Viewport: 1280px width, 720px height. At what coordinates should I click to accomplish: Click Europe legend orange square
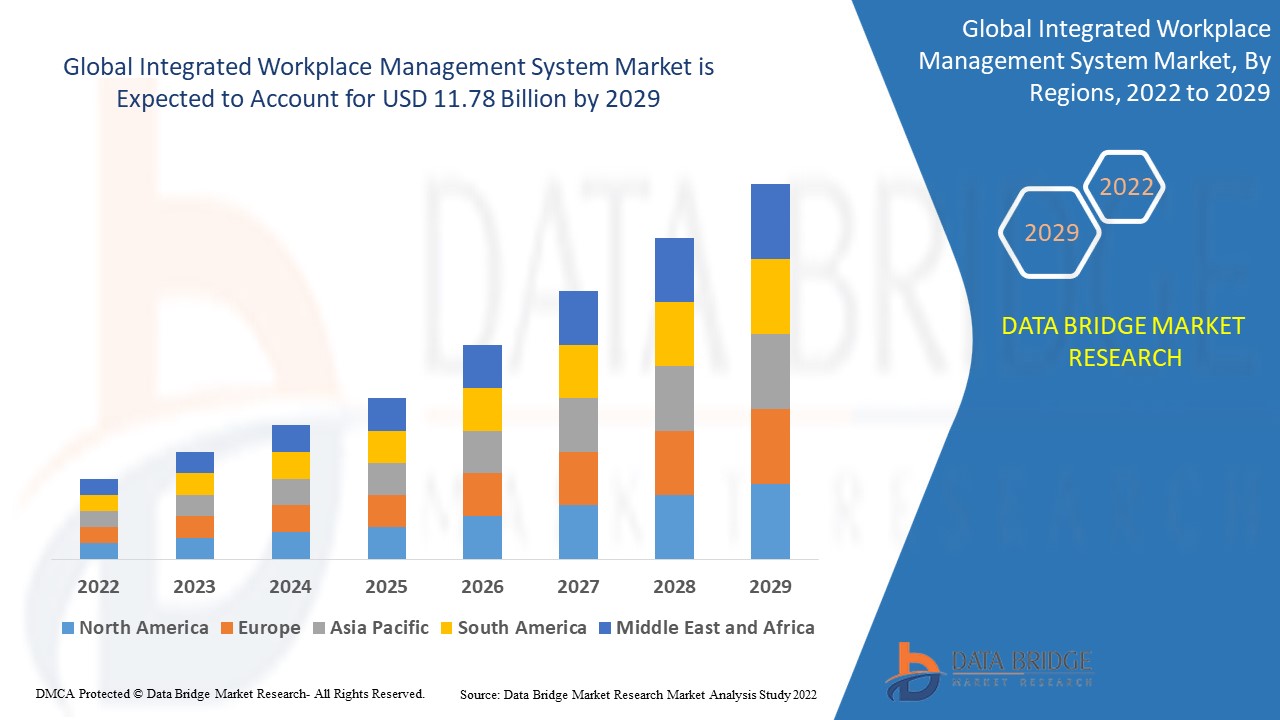[x=227, y=628]
